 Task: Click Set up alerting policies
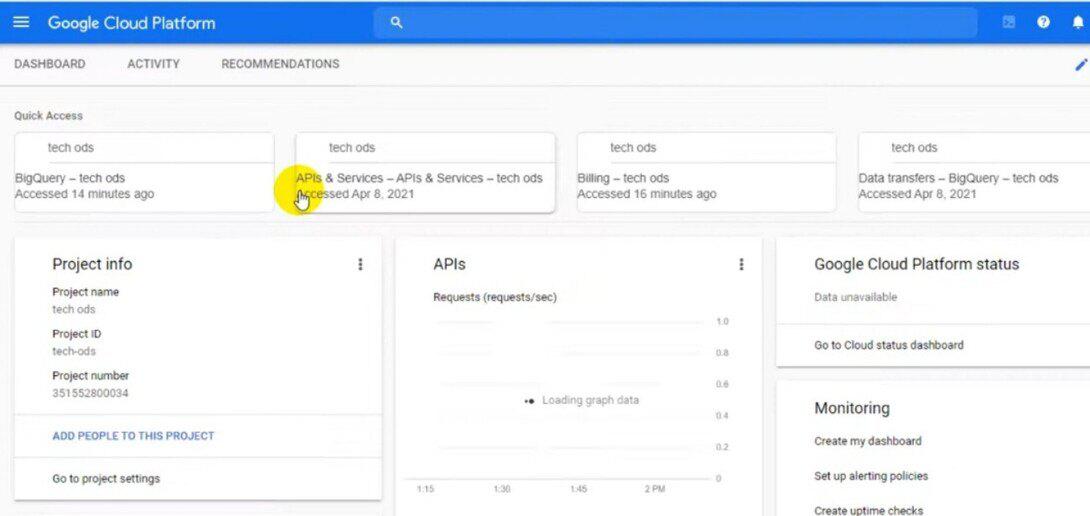pos(871,476)
